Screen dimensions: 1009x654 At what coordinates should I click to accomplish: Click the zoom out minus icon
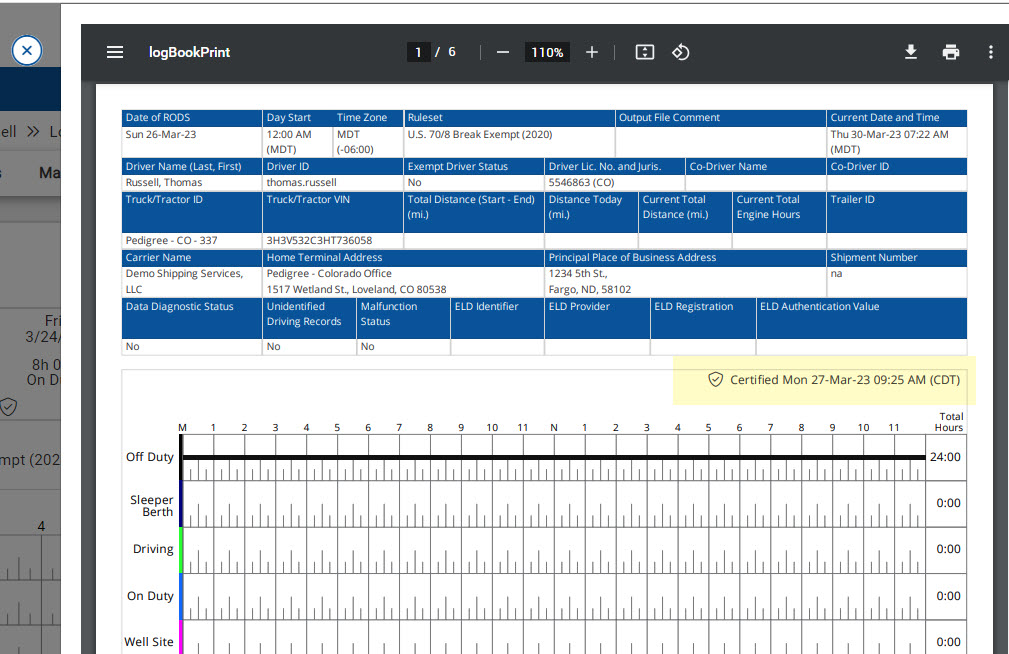(x=503, y=52)
